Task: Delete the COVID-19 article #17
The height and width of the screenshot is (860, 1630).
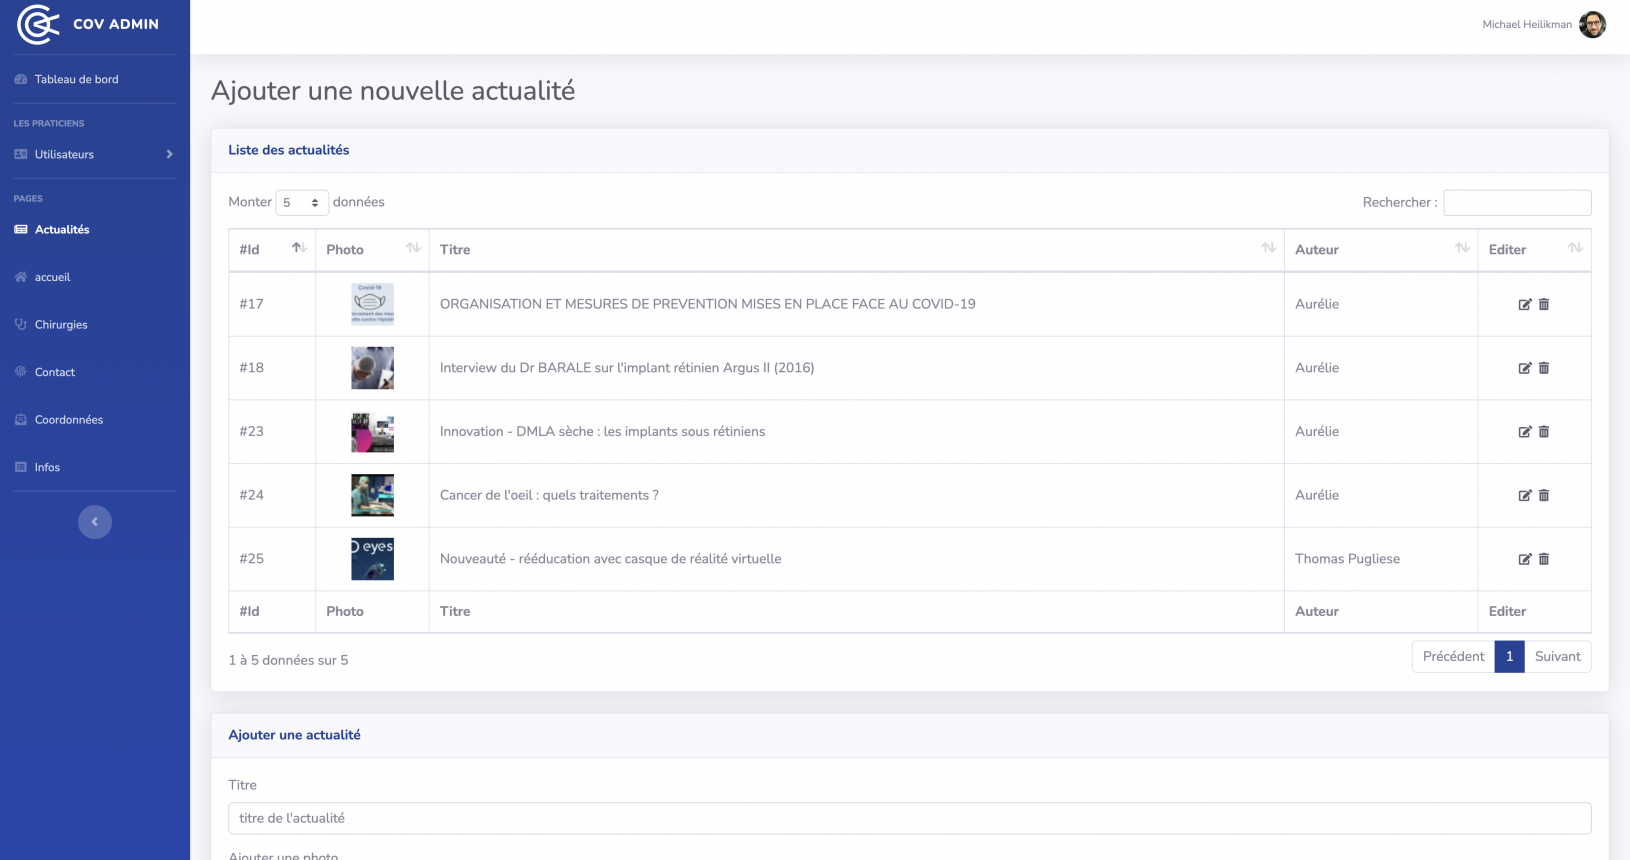Action: coord(1544,304)
